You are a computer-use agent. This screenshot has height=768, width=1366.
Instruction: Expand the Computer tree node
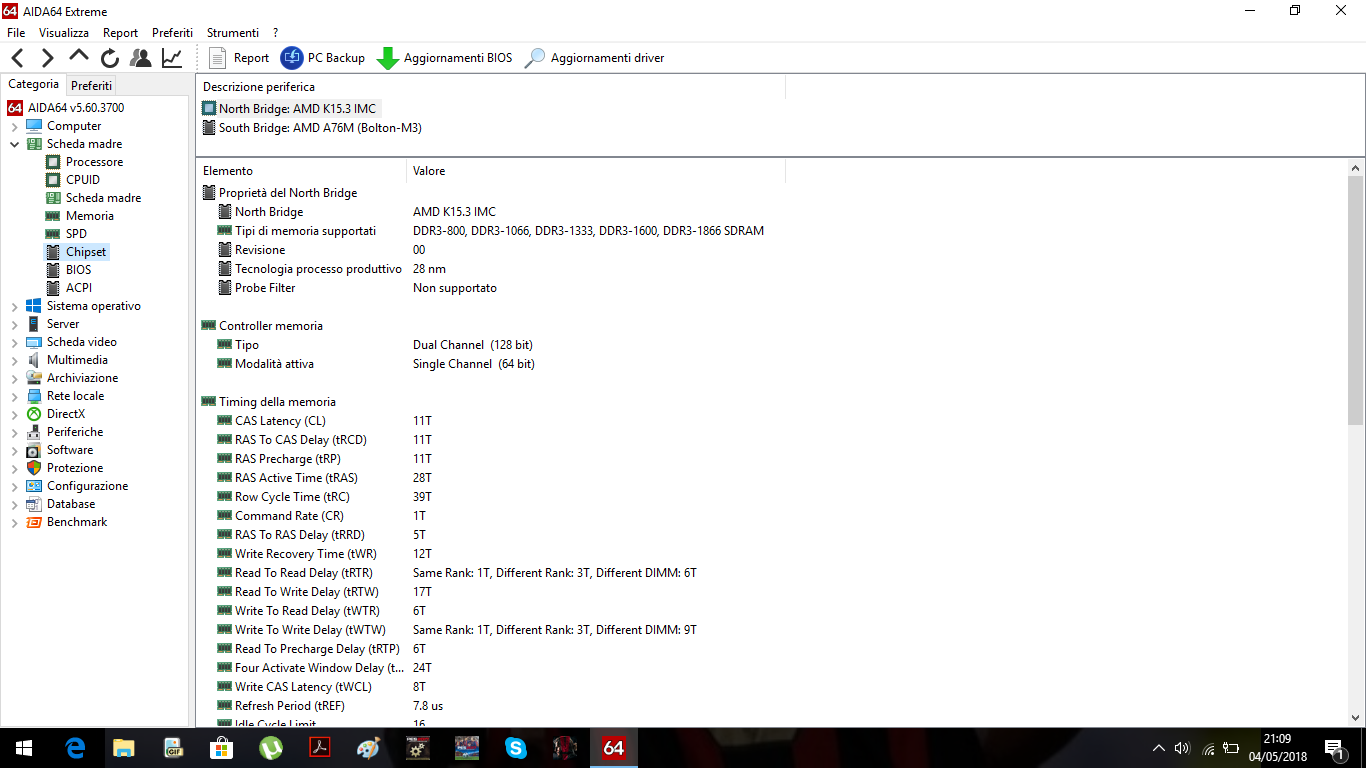14,126
